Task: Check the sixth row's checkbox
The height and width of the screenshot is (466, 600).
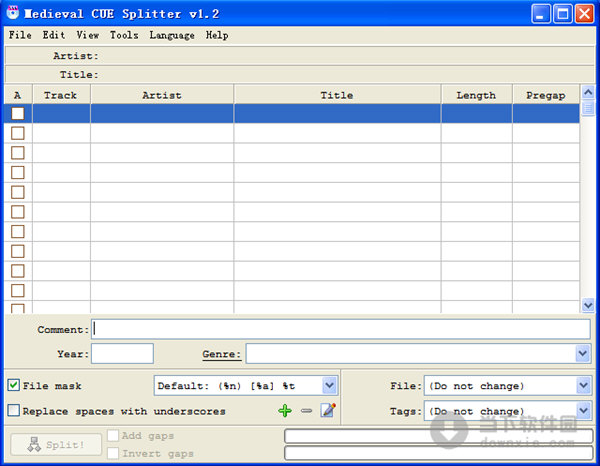Action: click(x=18, y=212)
